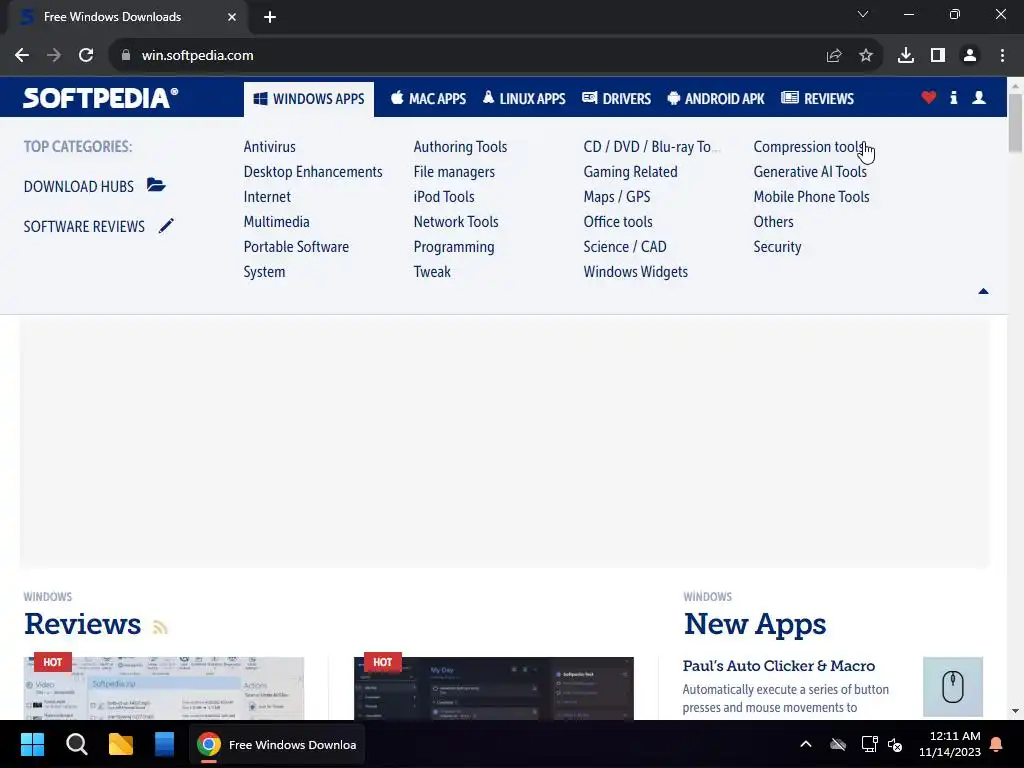Open the notification bell in system tray
1024x768 pixels.
tap(997, 744)
